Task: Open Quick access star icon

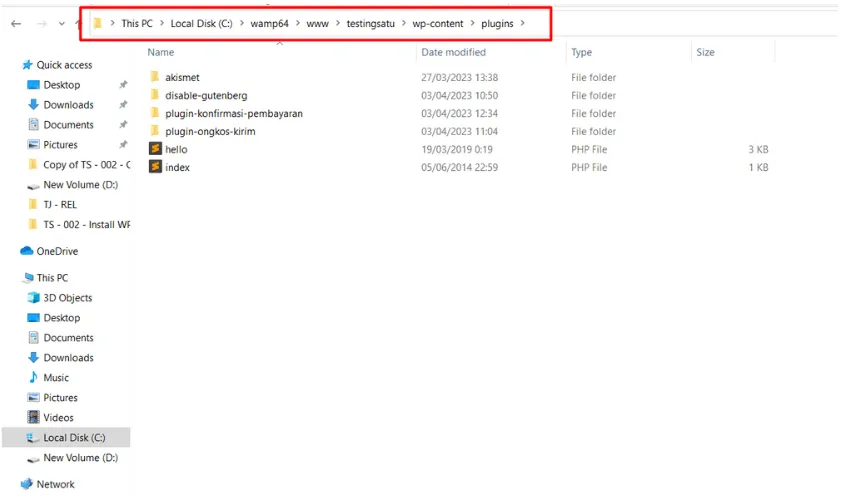Action: [x=27, y=65]
